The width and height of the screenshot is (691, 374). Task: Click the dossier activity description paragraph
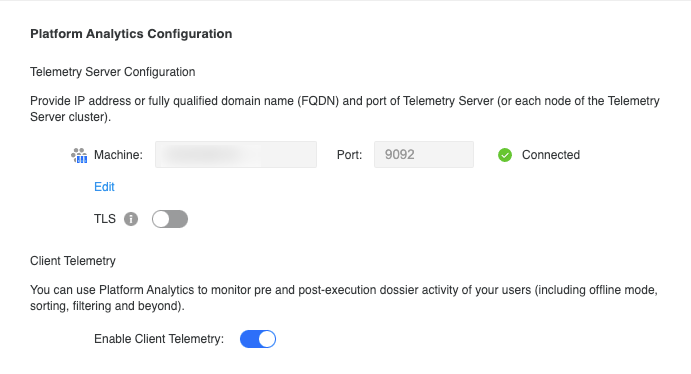click(344, 298)
